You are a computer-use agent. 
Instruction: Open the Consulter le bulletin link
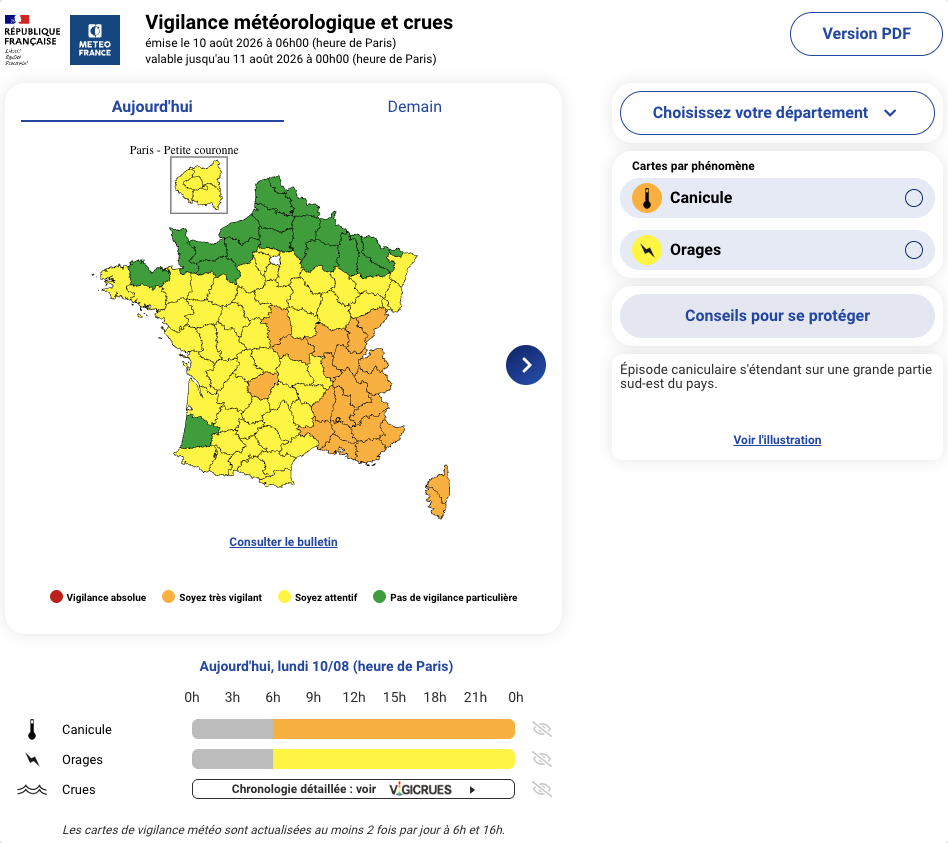coord(283,542)
